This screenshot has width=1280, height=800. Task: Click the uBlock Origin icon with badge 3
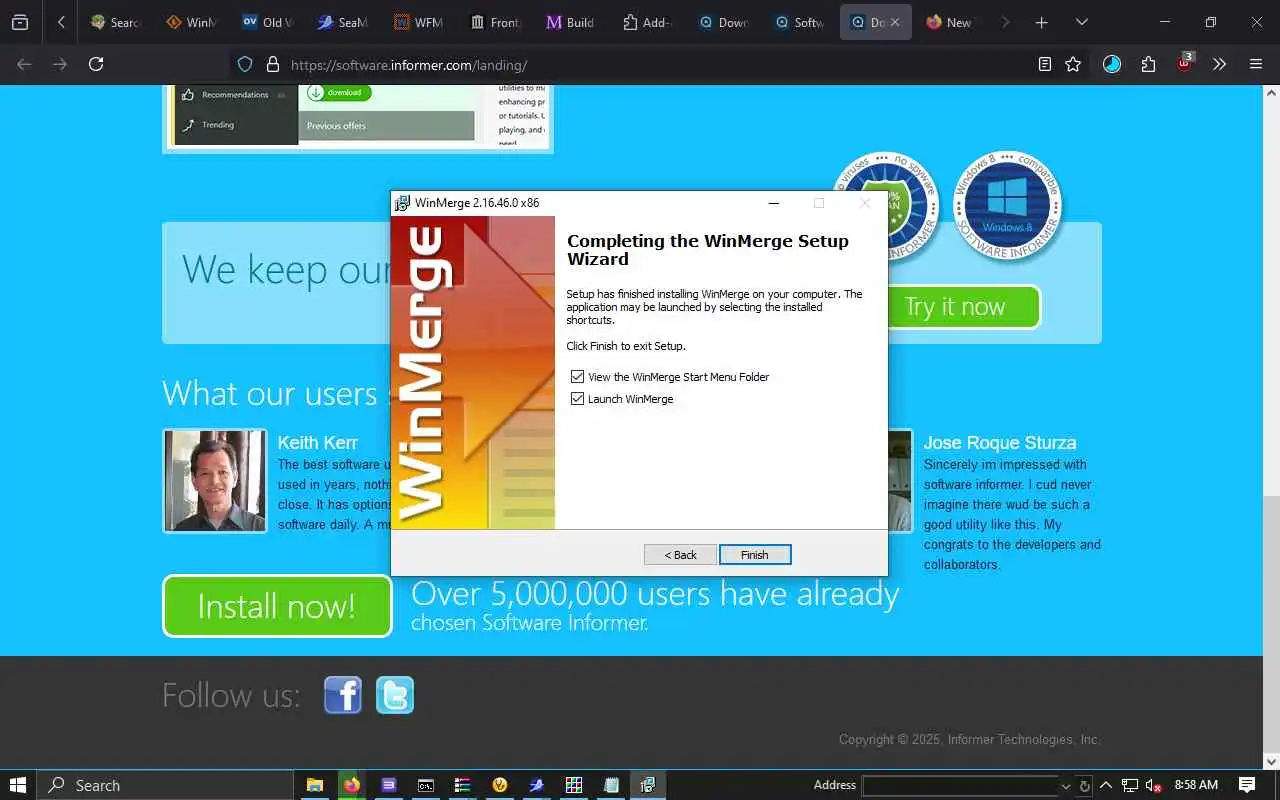point(1184,63)
